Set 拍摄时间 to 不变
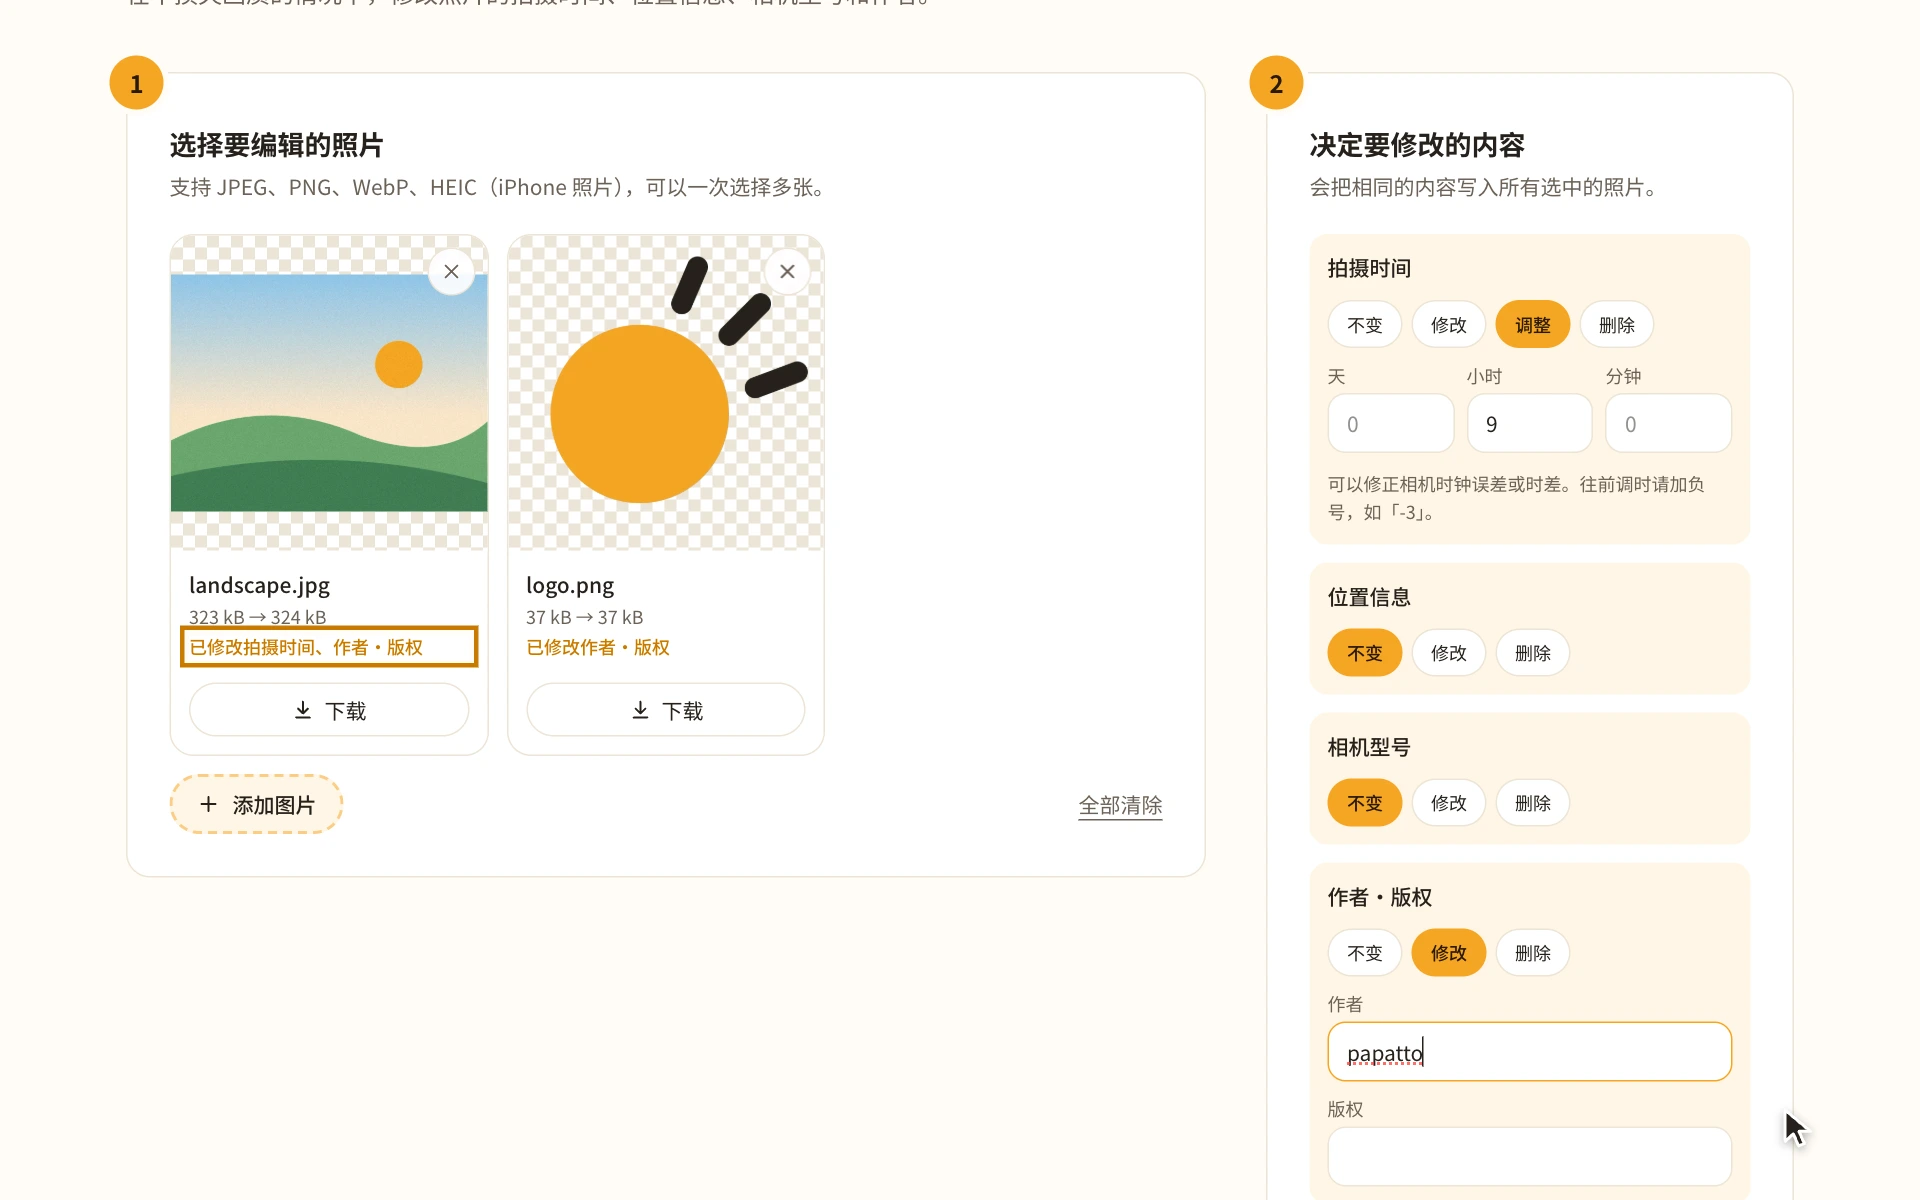1920x1200 pixels. click(1364, 325)
